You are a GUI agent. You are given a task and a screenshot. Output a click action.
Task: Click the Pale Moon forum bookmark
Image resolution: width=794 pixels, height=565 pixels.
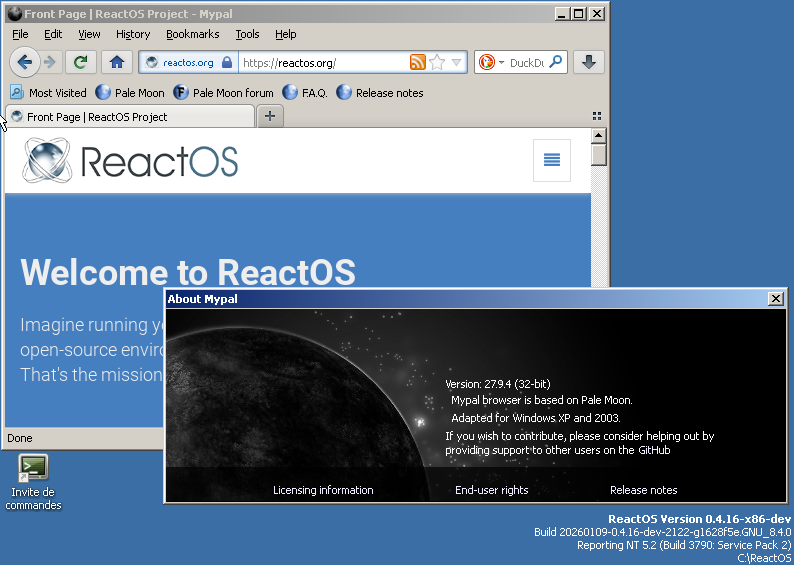[x=223, y=93]
